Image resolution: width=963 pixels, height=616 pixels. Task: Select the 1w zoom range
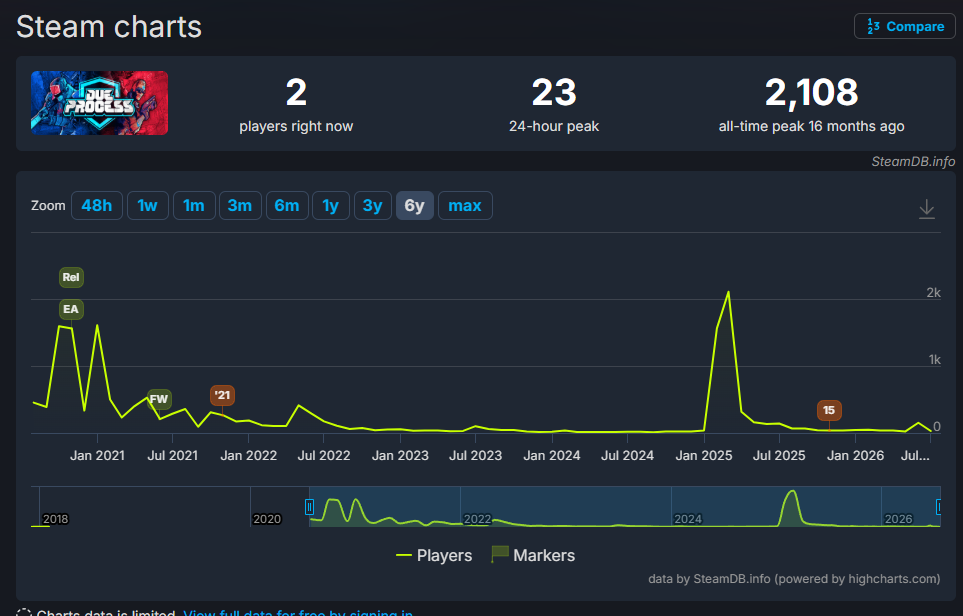(x=147, y=206)
